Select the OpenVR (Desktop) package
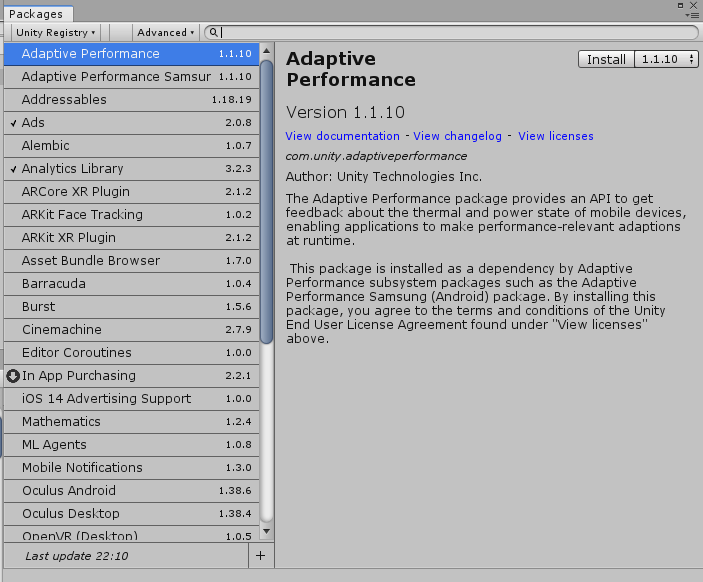 131,534
